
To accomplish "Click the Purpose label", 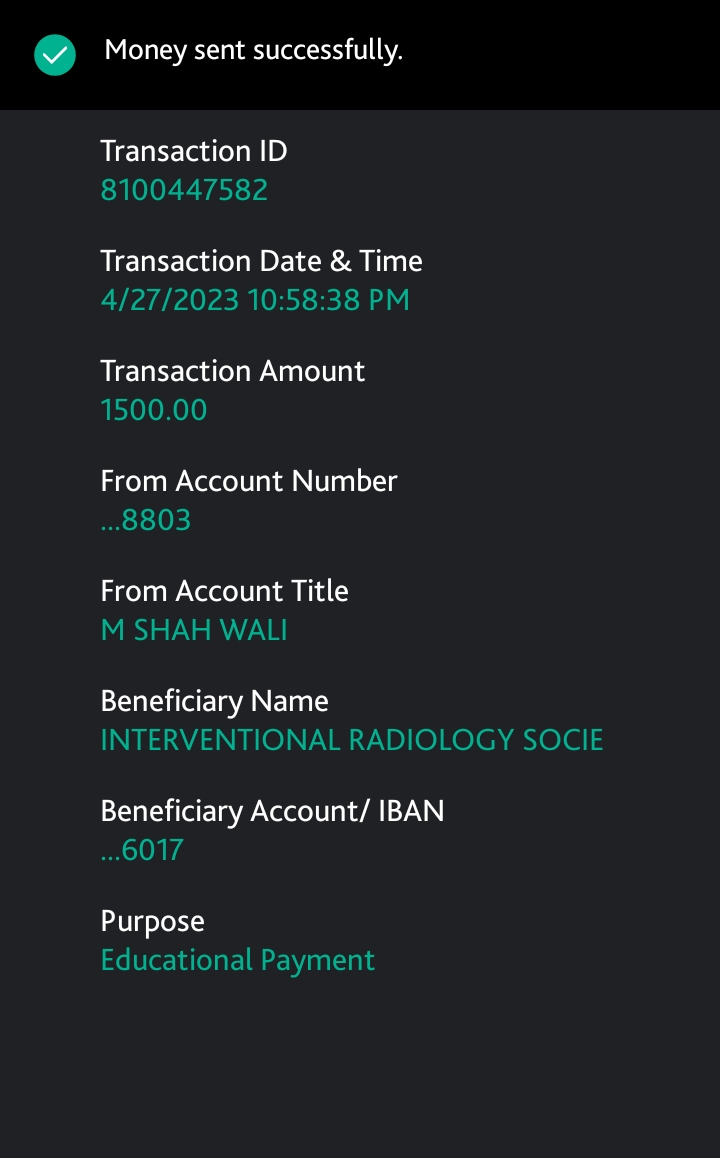I will 152,921.
